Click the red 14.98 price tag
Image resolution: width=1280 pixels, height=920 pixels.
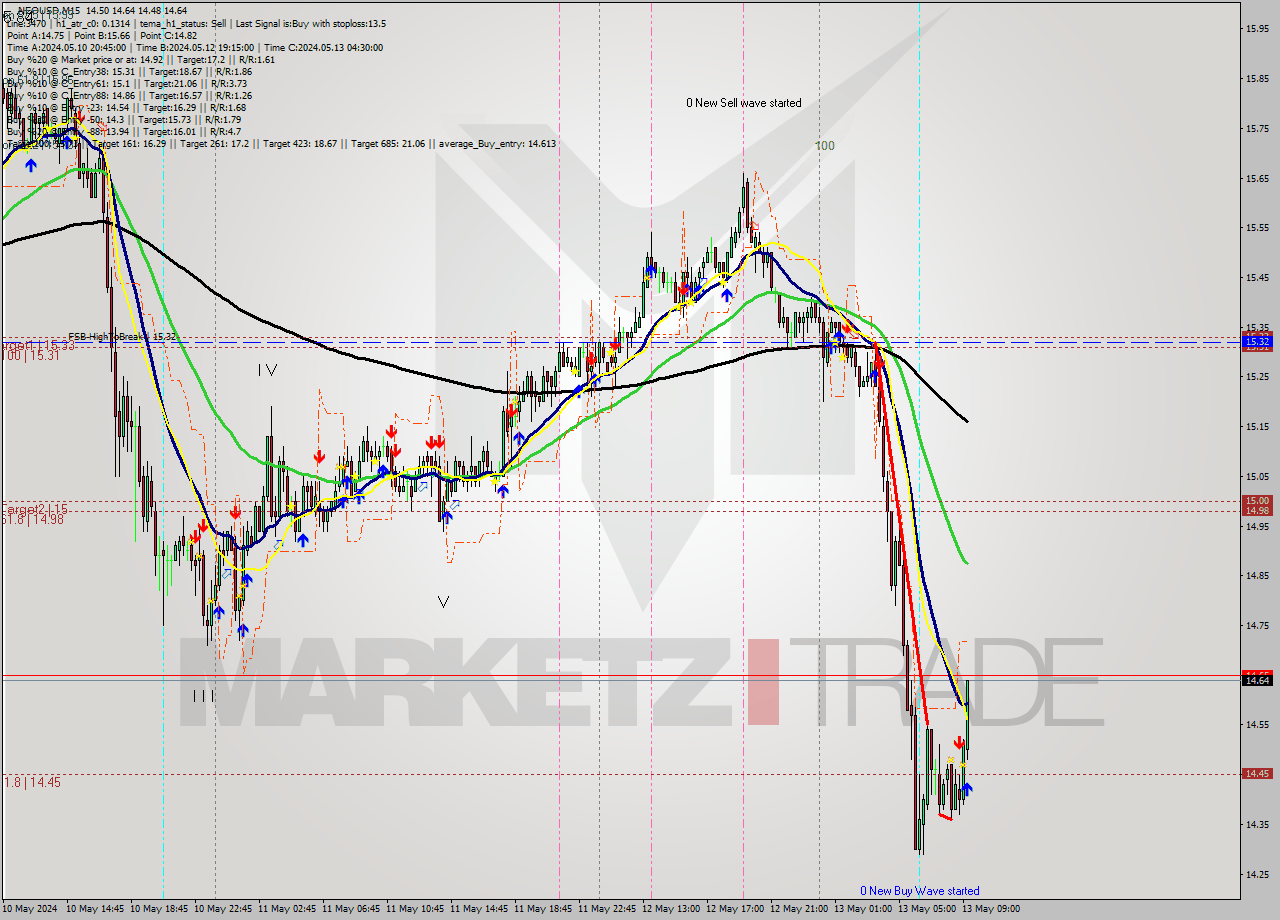1257,511
